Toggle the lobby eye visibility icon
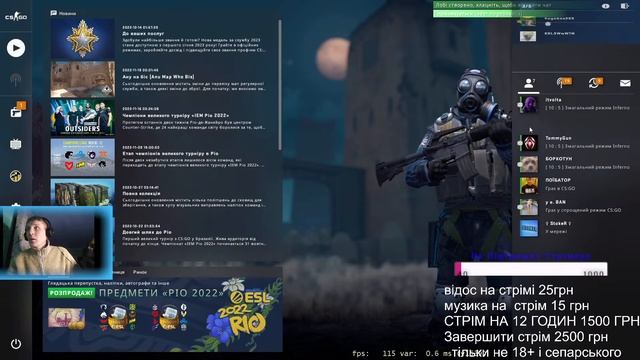The height and width of the screenshot is (360, 640). pos(605,6)
